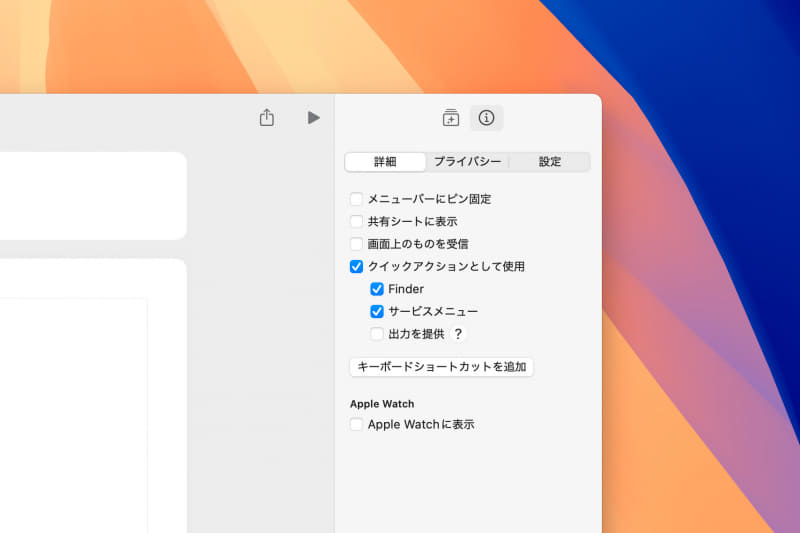Click the share icon in the toolbar

pyautogui.click(x=266, y=118)
